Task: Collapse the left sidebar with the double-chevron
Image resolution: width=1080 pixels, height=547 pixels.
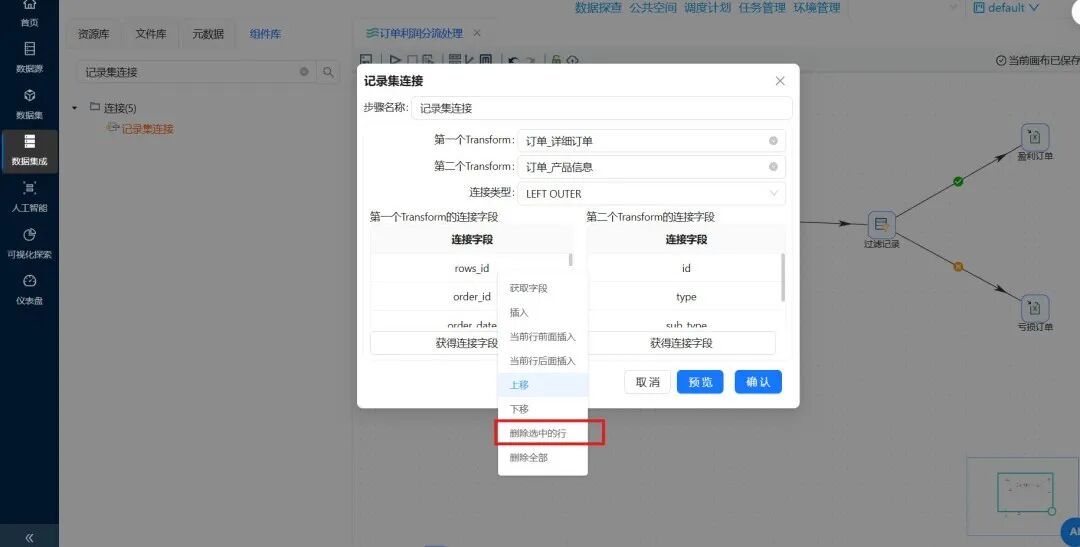Action: tap(29, 538)
